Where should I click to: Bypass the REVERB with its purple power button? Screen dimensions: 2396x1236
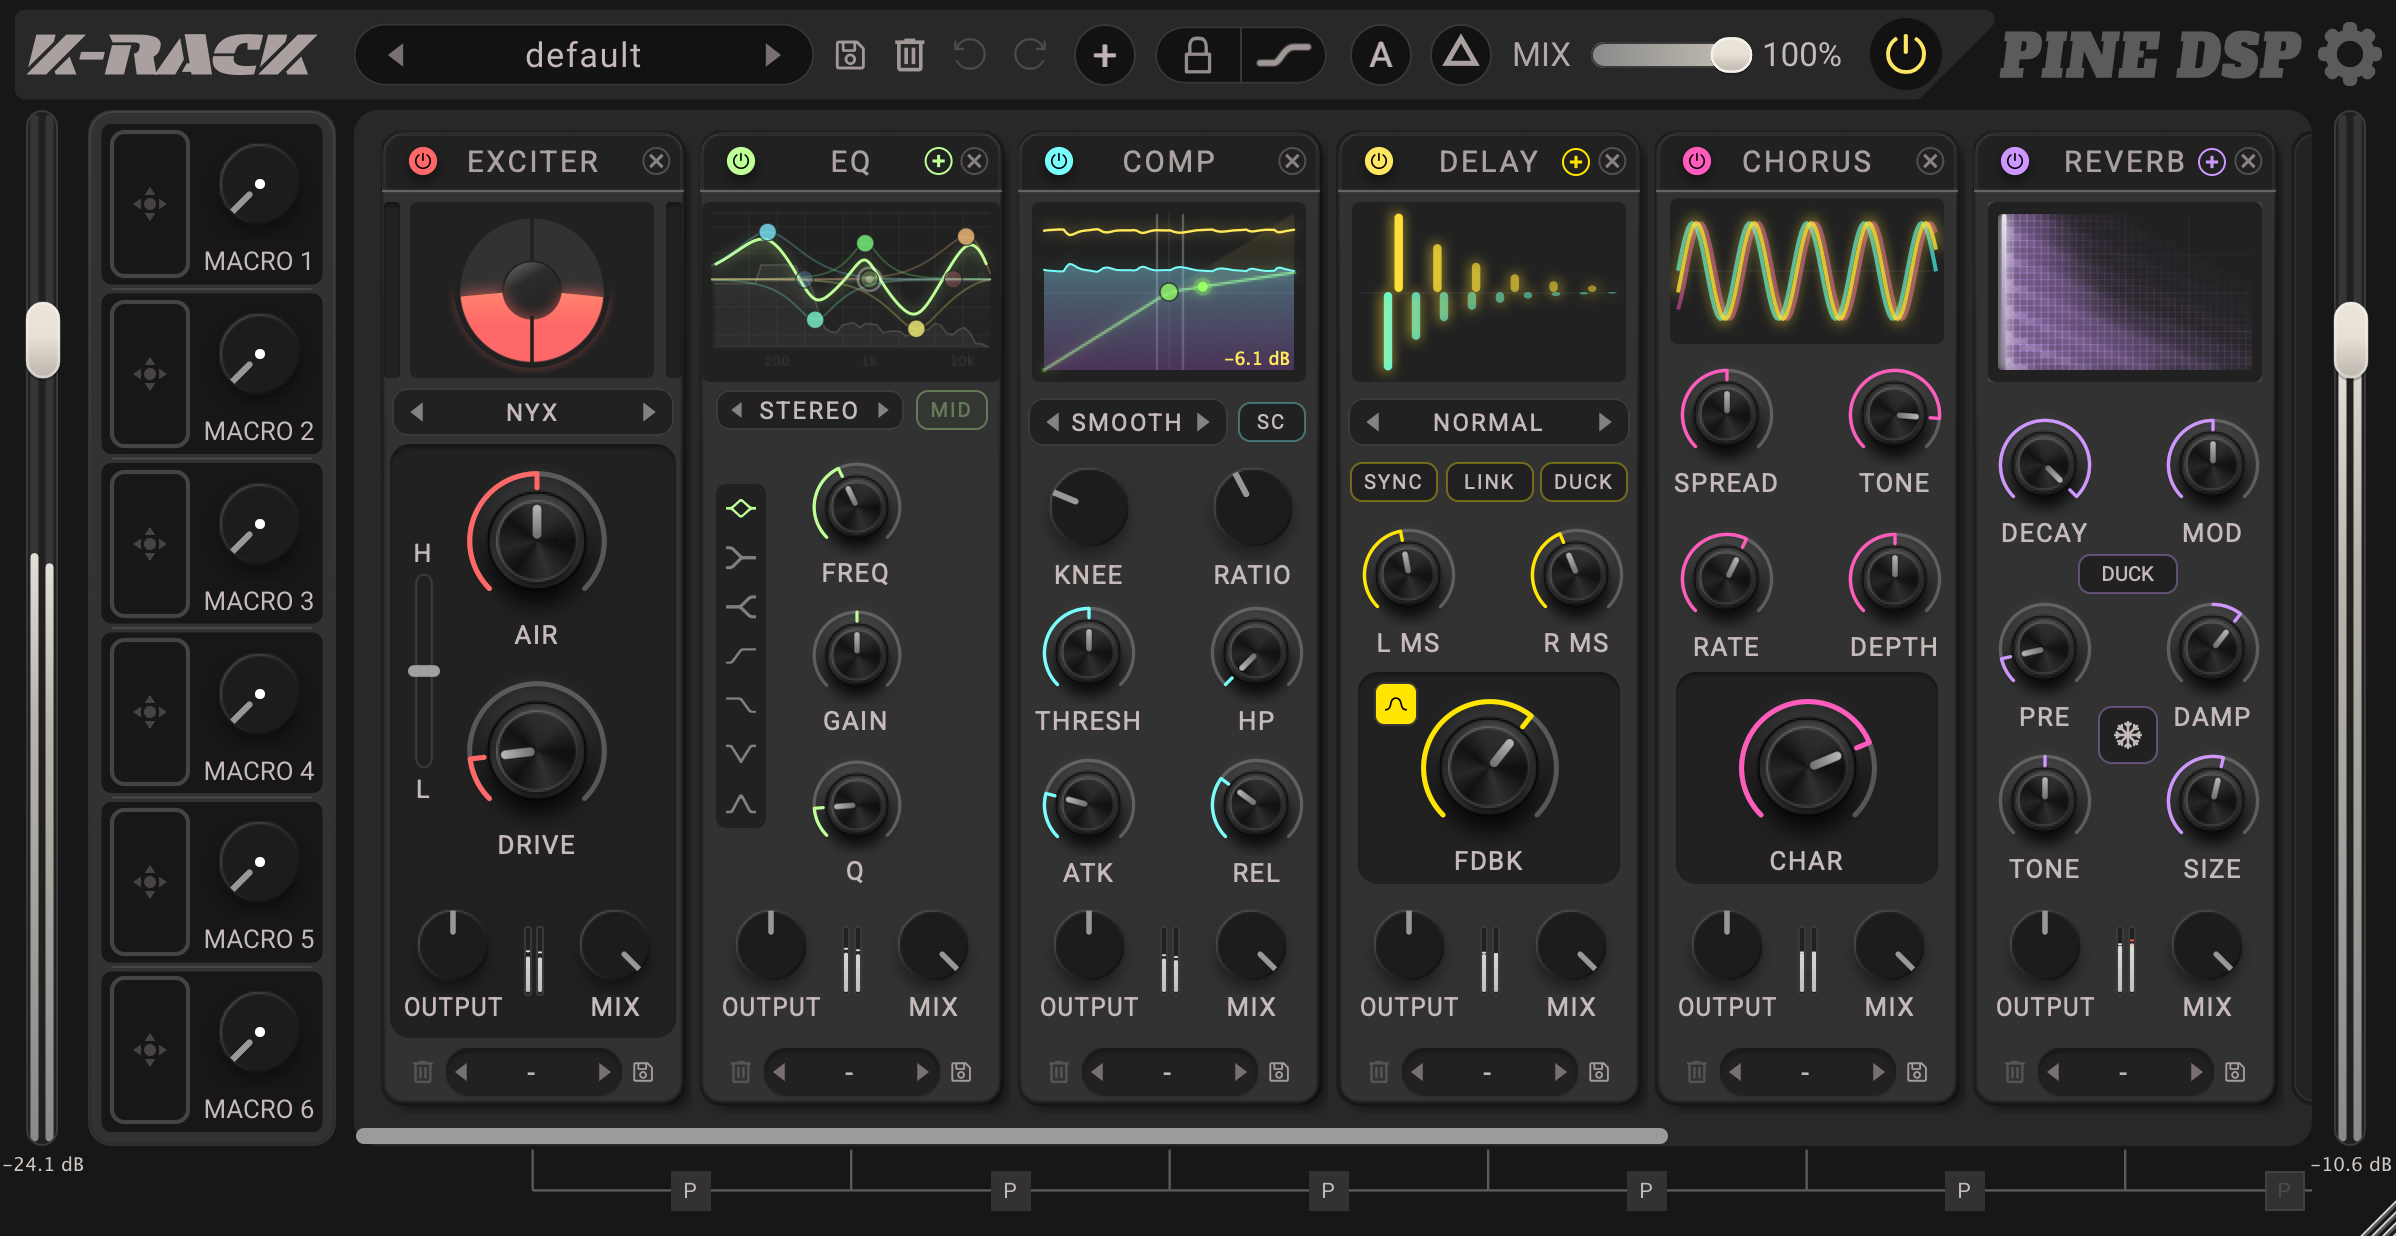pos(2015,161)
